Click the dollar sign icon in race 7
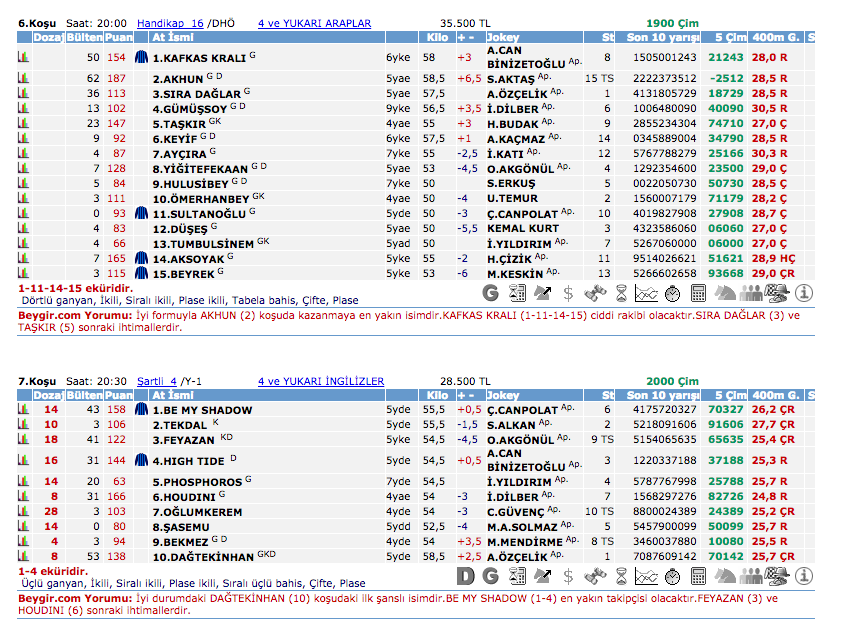Image resolution: width=841 pixels, height=630 pixels. pyautogui.click(x=568, y=576)
